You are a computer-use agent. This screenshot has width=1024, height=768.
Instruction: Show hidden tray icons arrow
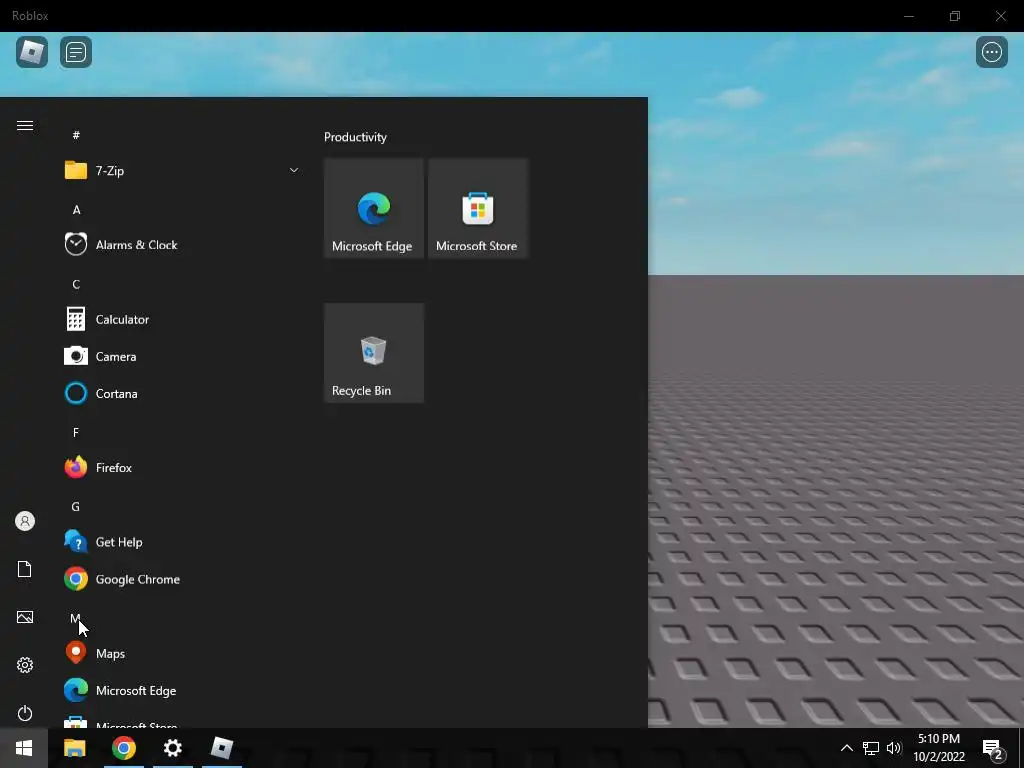pyautogui.click(x=846, y=748)
